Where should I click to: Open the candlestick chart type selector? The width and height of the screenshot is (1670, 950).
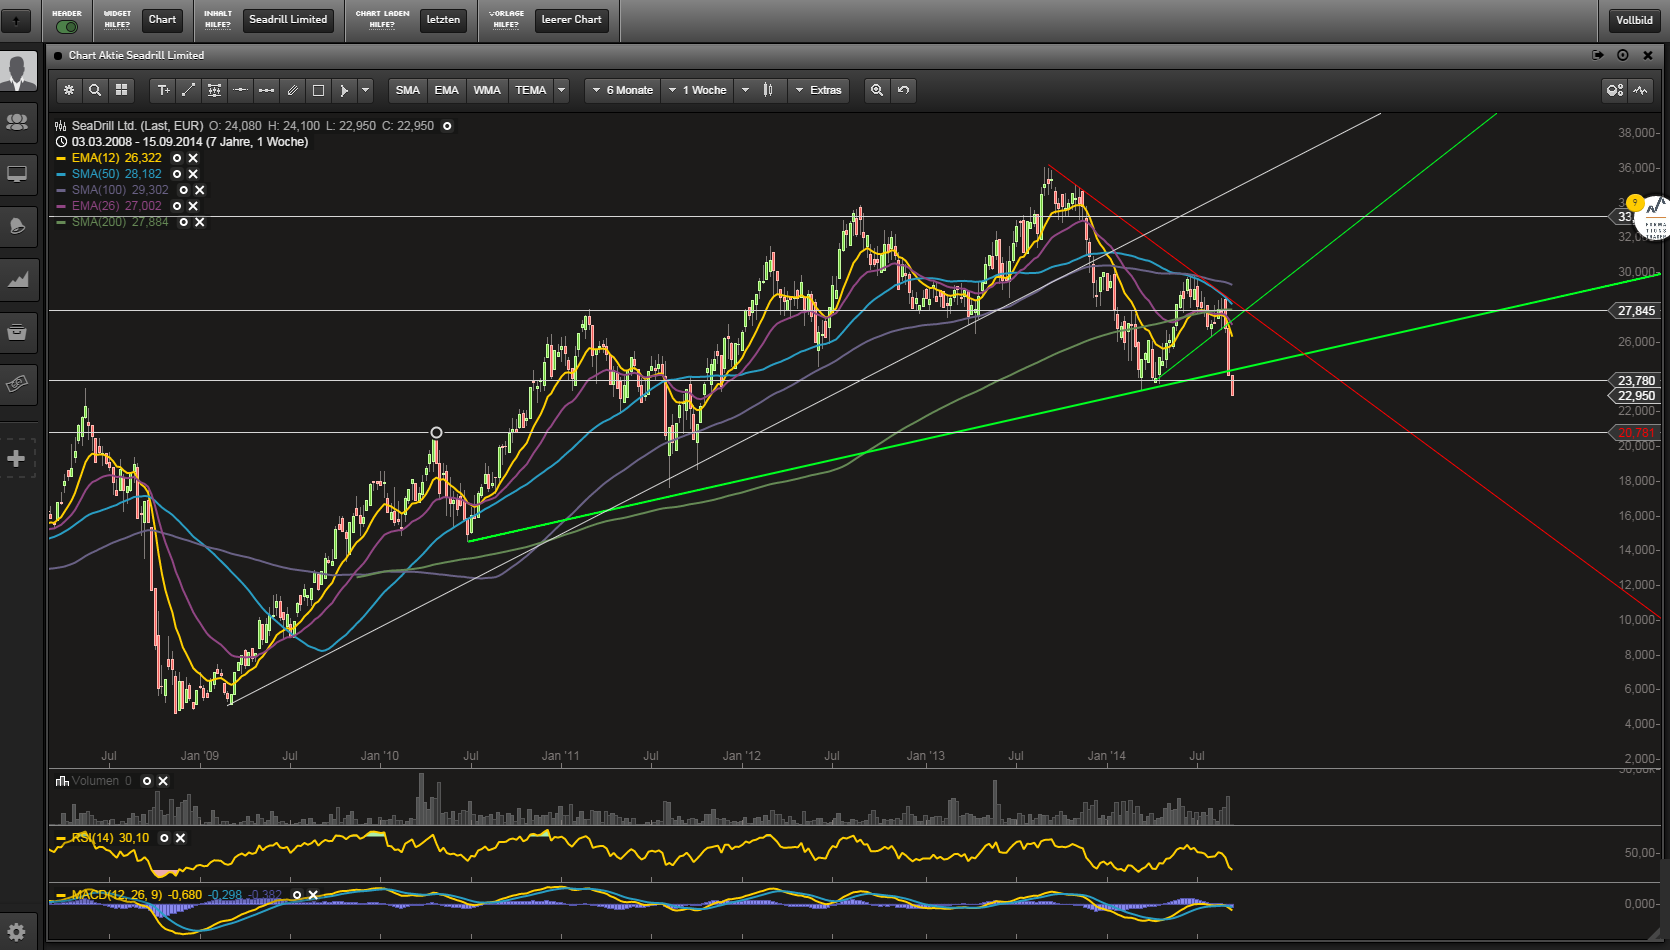(768, 90)
